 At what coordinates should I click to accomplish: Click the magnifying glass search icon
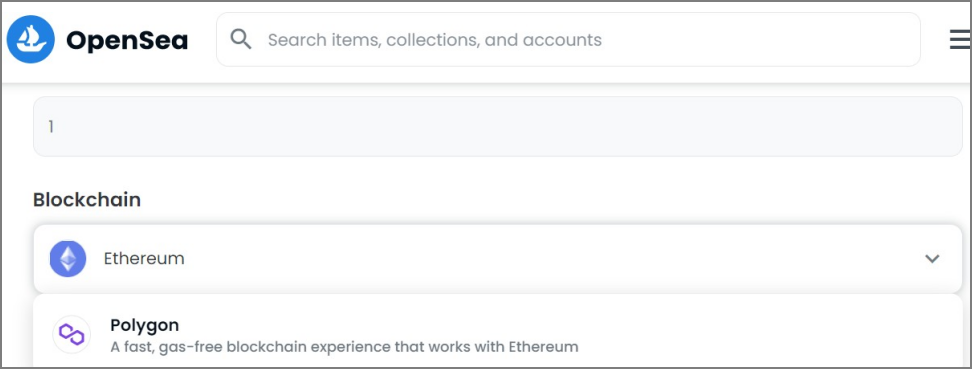[x=241, y=39]
